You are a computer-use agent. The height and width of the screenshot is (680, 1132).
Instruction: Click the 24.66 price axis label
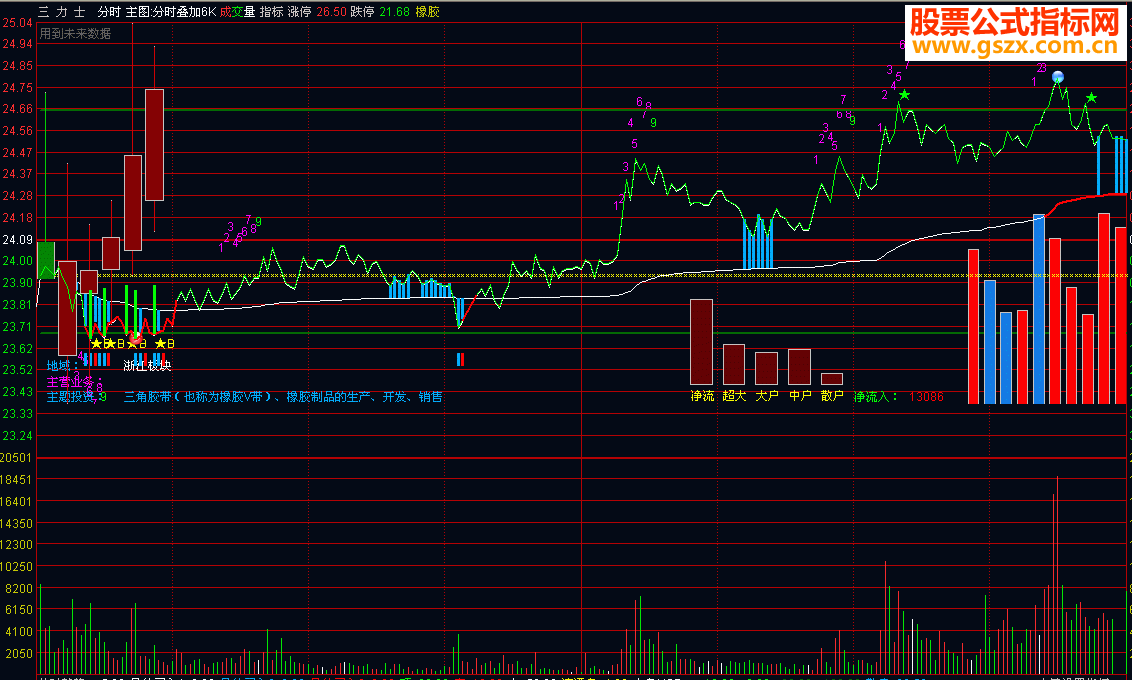point(17,108)
